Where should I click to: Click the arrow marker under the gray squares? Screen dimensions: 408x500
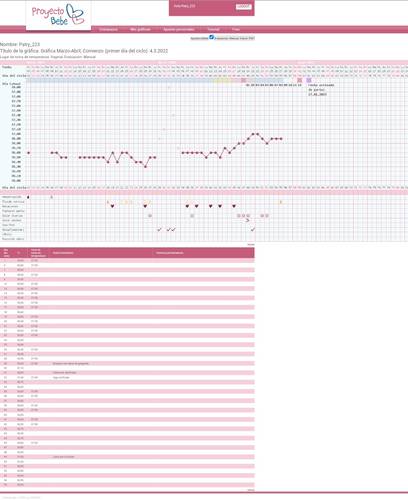(247, 220)
